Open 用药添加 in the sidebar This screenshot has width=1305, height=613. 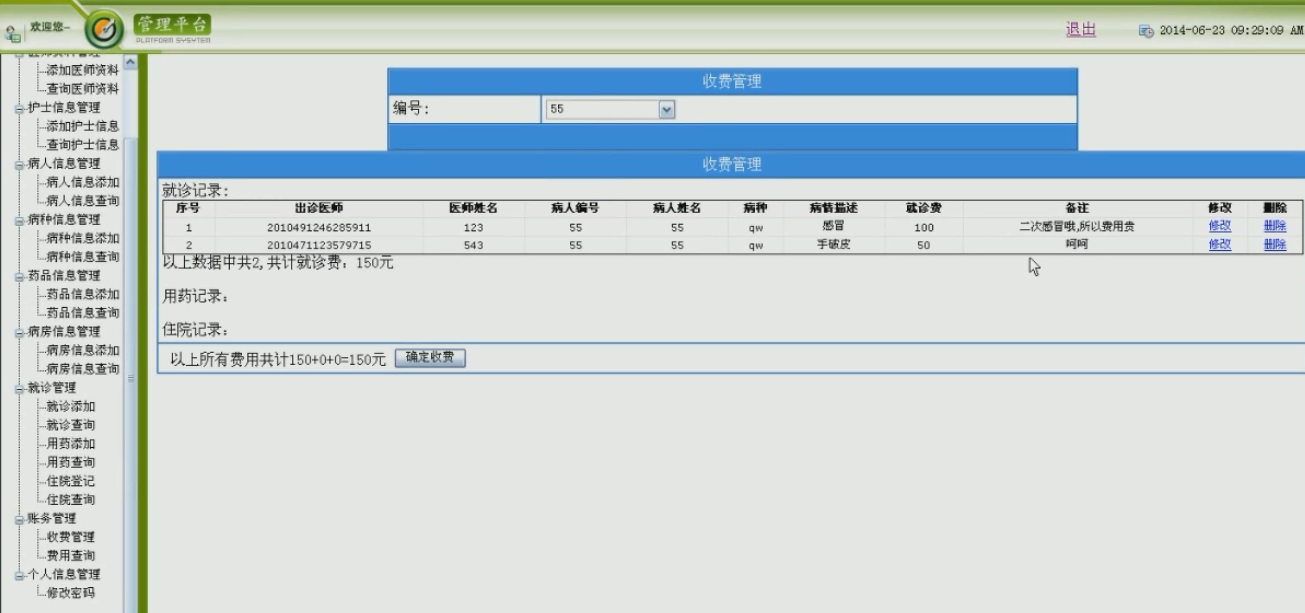(x=71, y=443)
